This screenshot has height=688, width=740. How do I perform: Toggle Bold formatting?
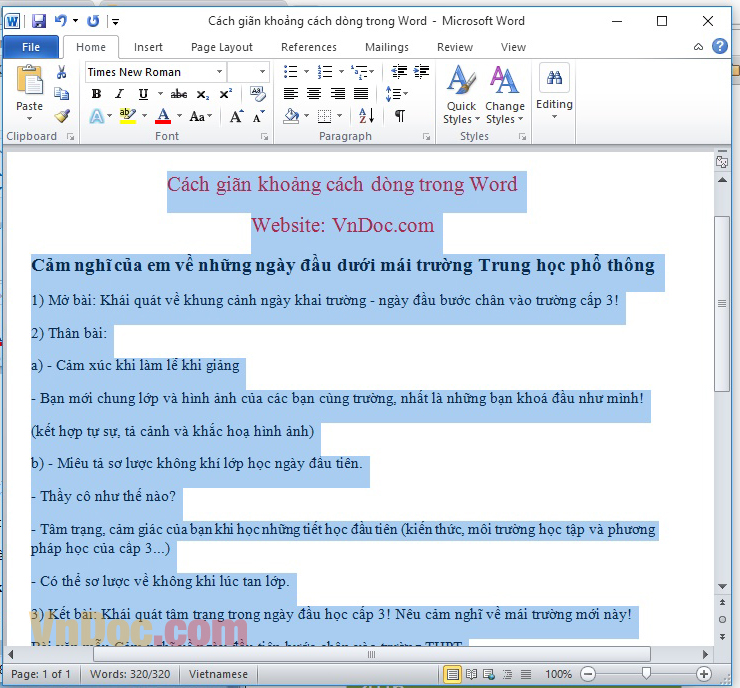96,94
